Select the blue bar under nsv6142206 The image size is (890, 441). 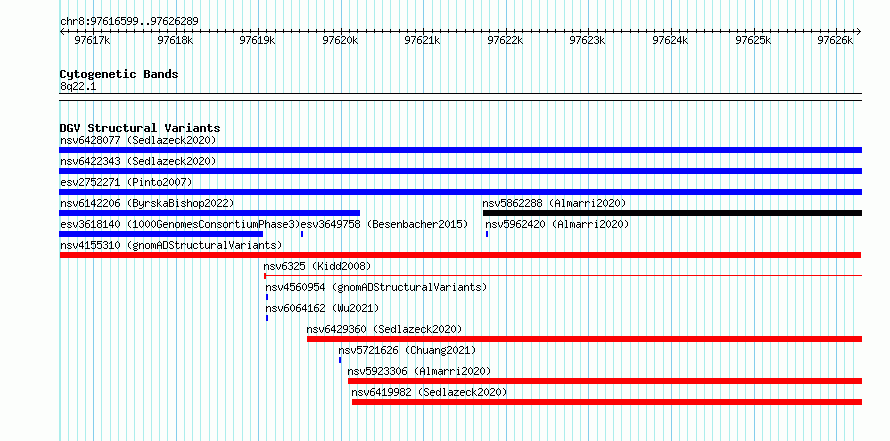point(209,213)
